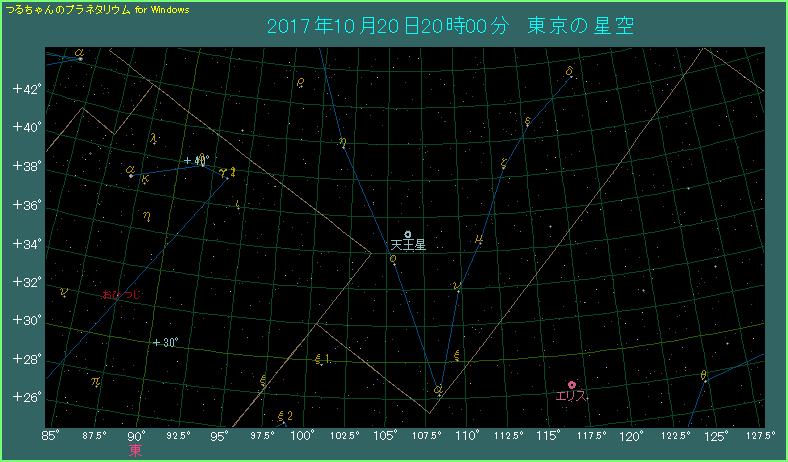Click the +30° declination grid label
This screenshot has height=462, width=788.
[166, 342]
